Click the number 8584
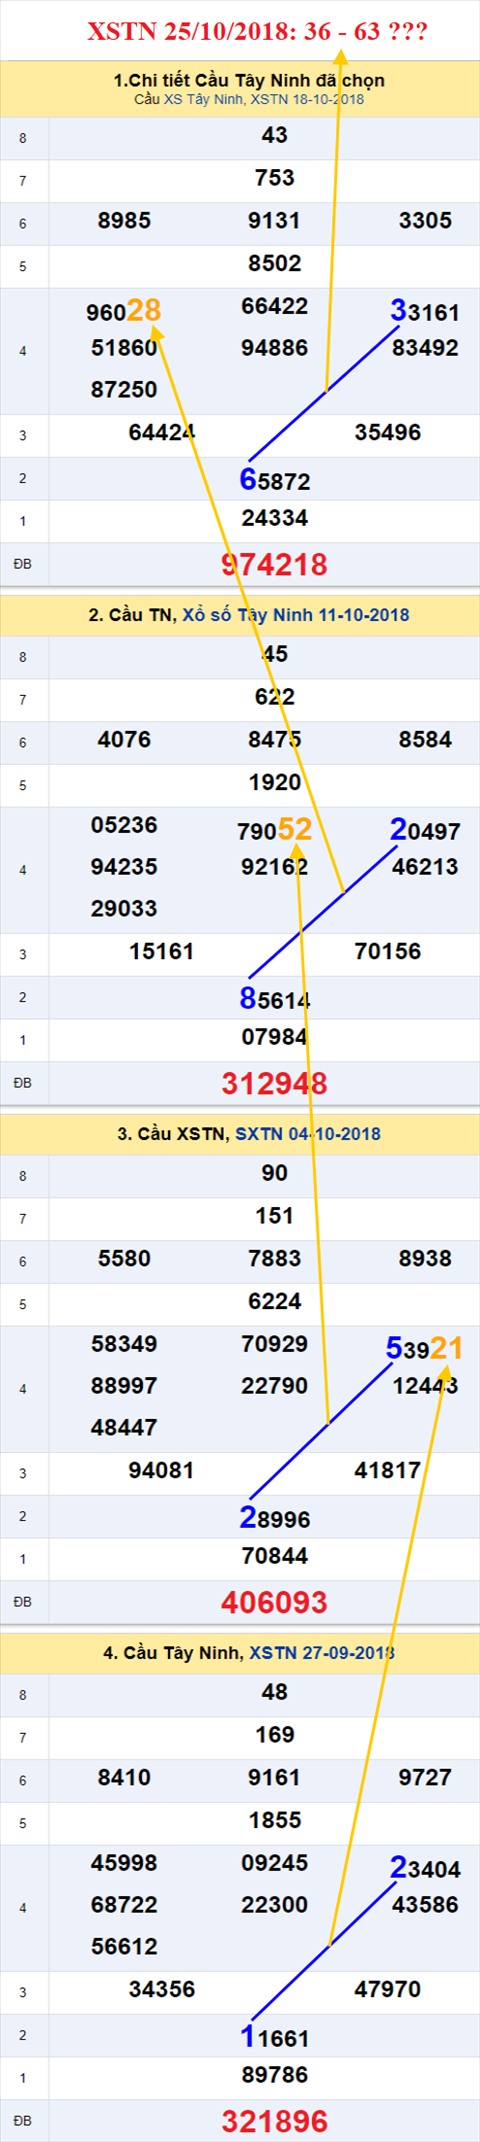 click(425, 740)
